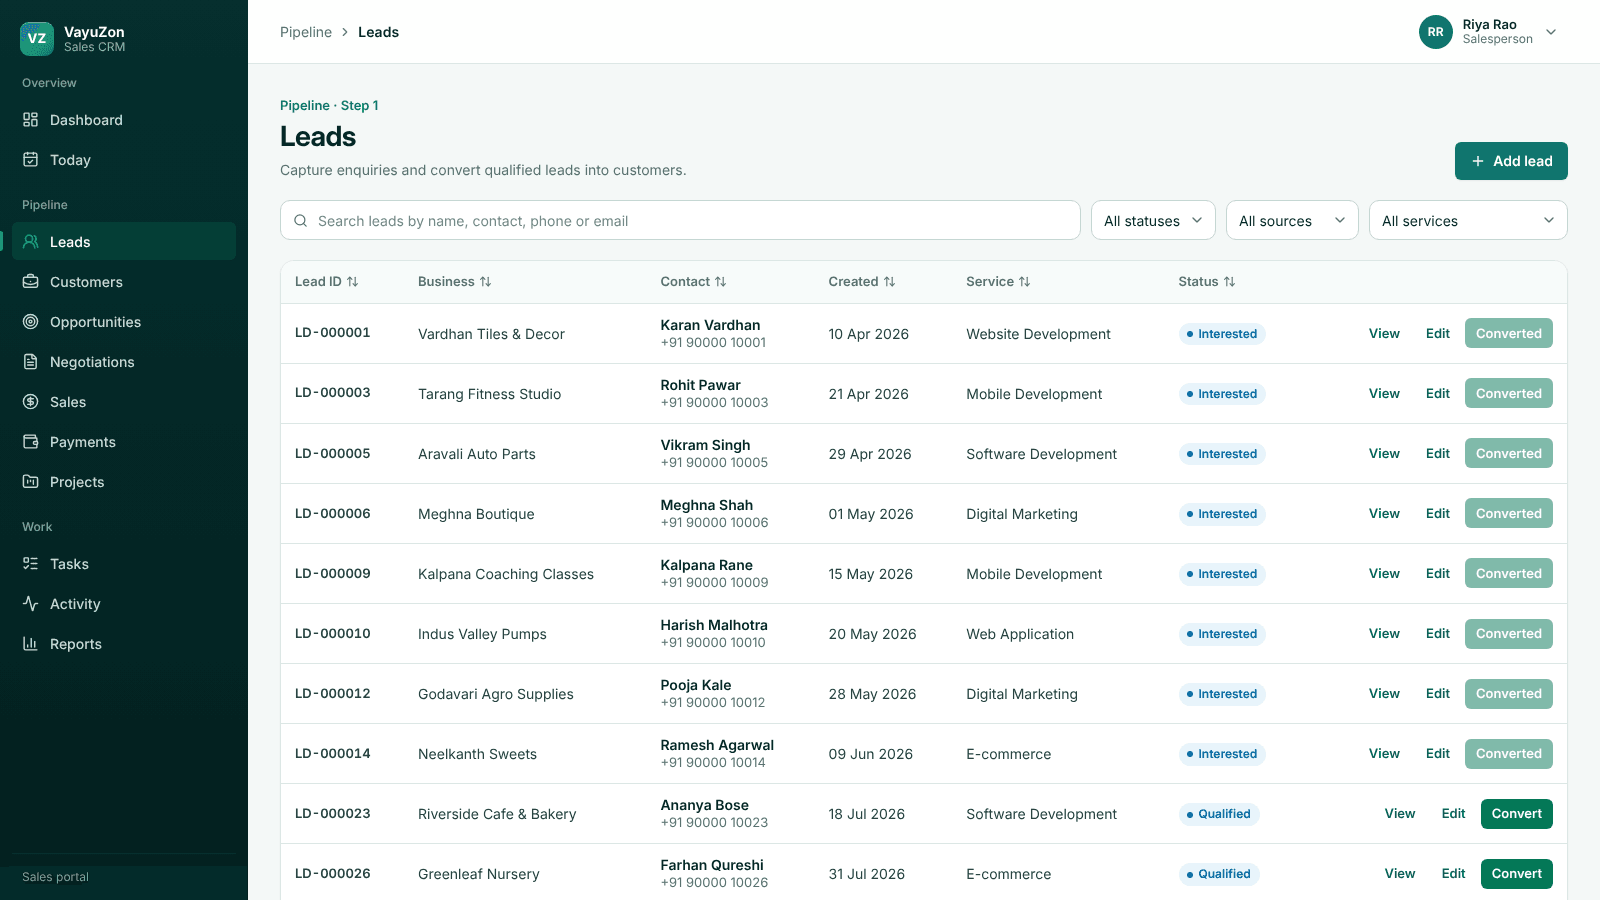
Task: Open Dashboard via its grid icon
Action: [31, 120]
